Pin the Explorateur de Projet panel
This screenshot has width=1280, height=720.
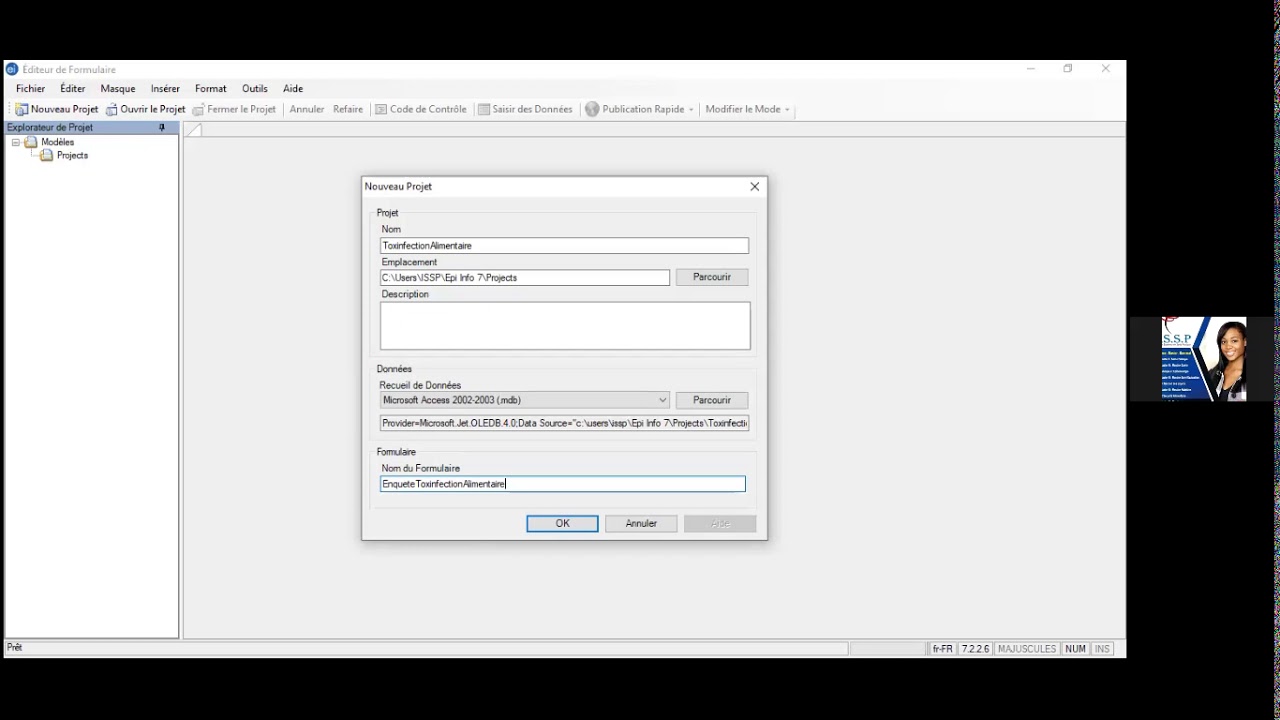162,127
